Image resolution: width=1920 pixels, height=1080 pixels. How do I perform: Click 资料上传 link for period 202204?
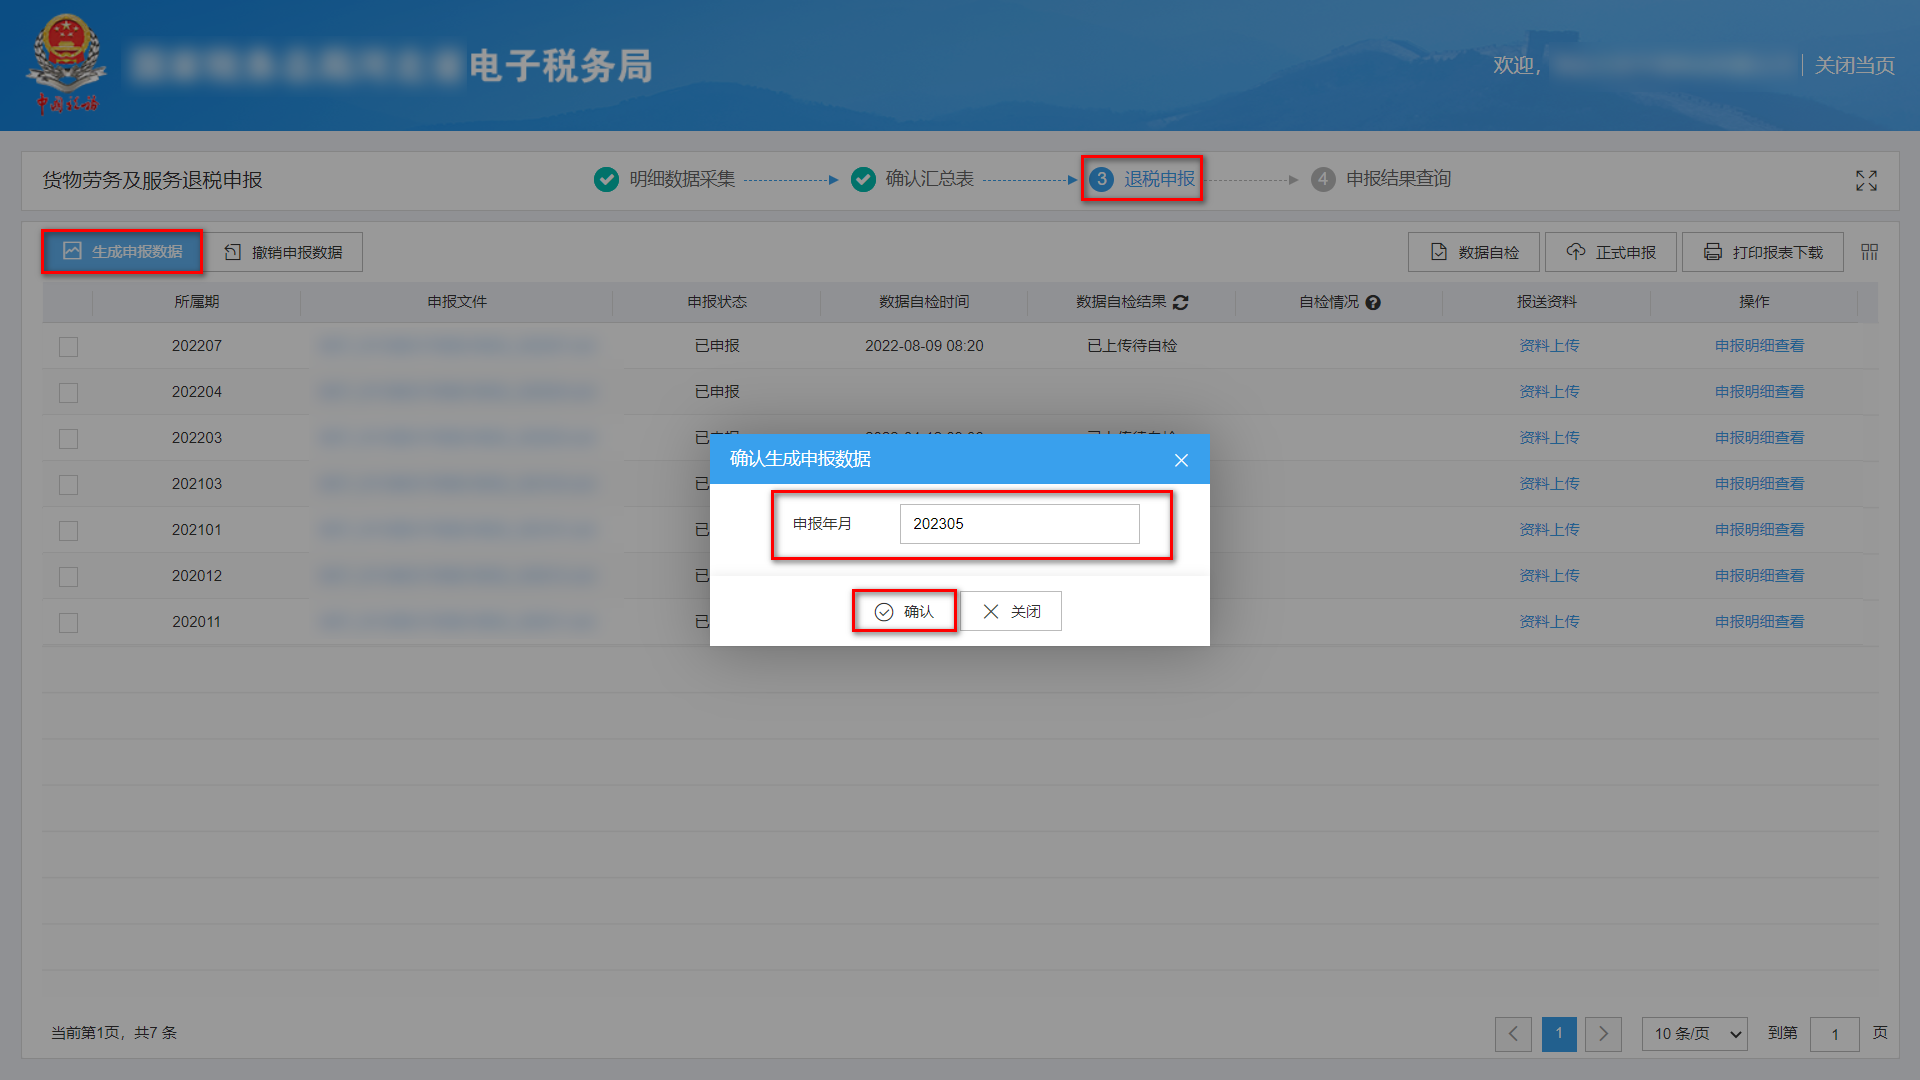click(x=1549, y=391)
